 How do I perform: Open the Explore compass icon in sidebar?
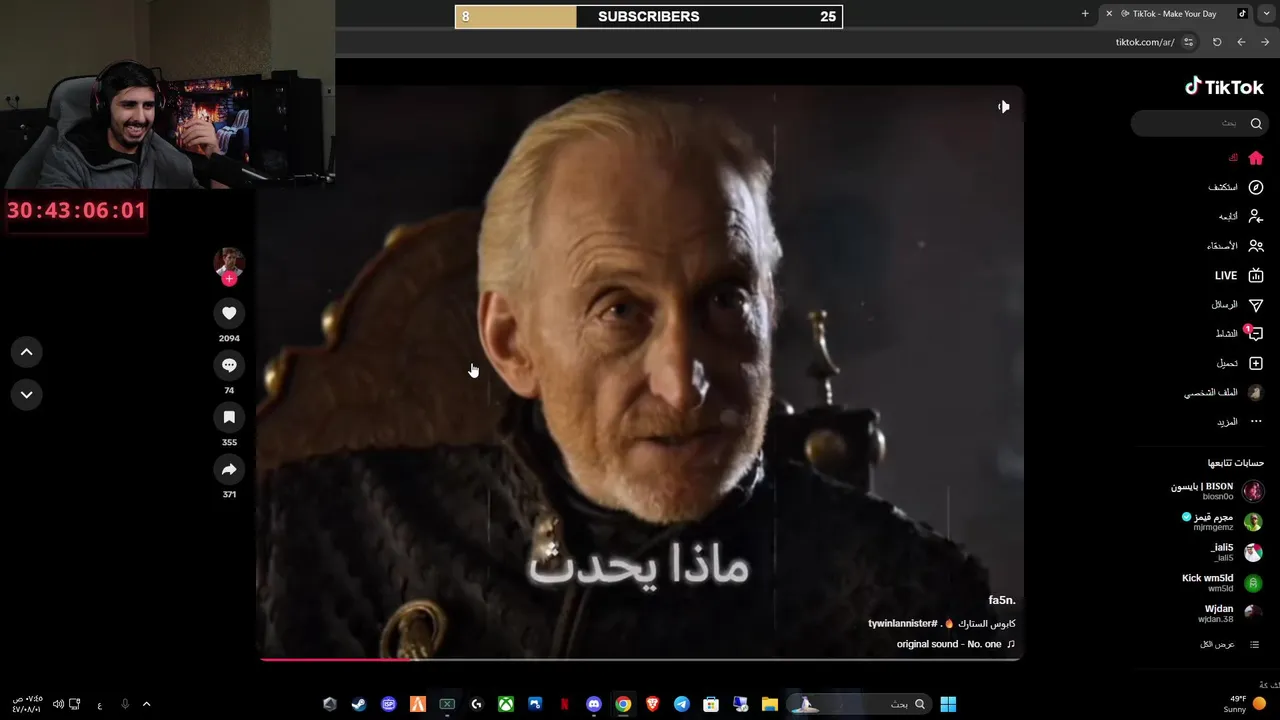[x=1256, y=187]
